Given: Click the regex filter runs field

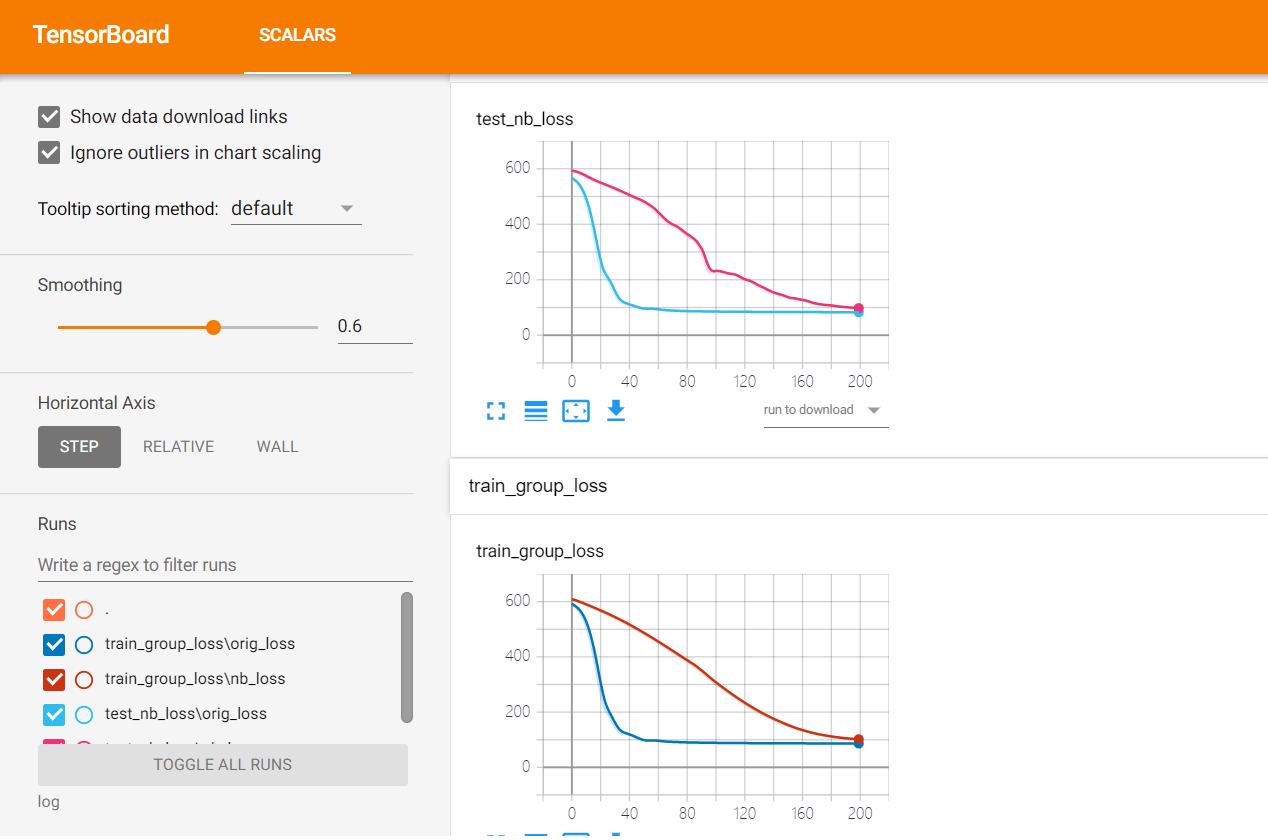Looking at the screenshot, I should click(225, 565).
